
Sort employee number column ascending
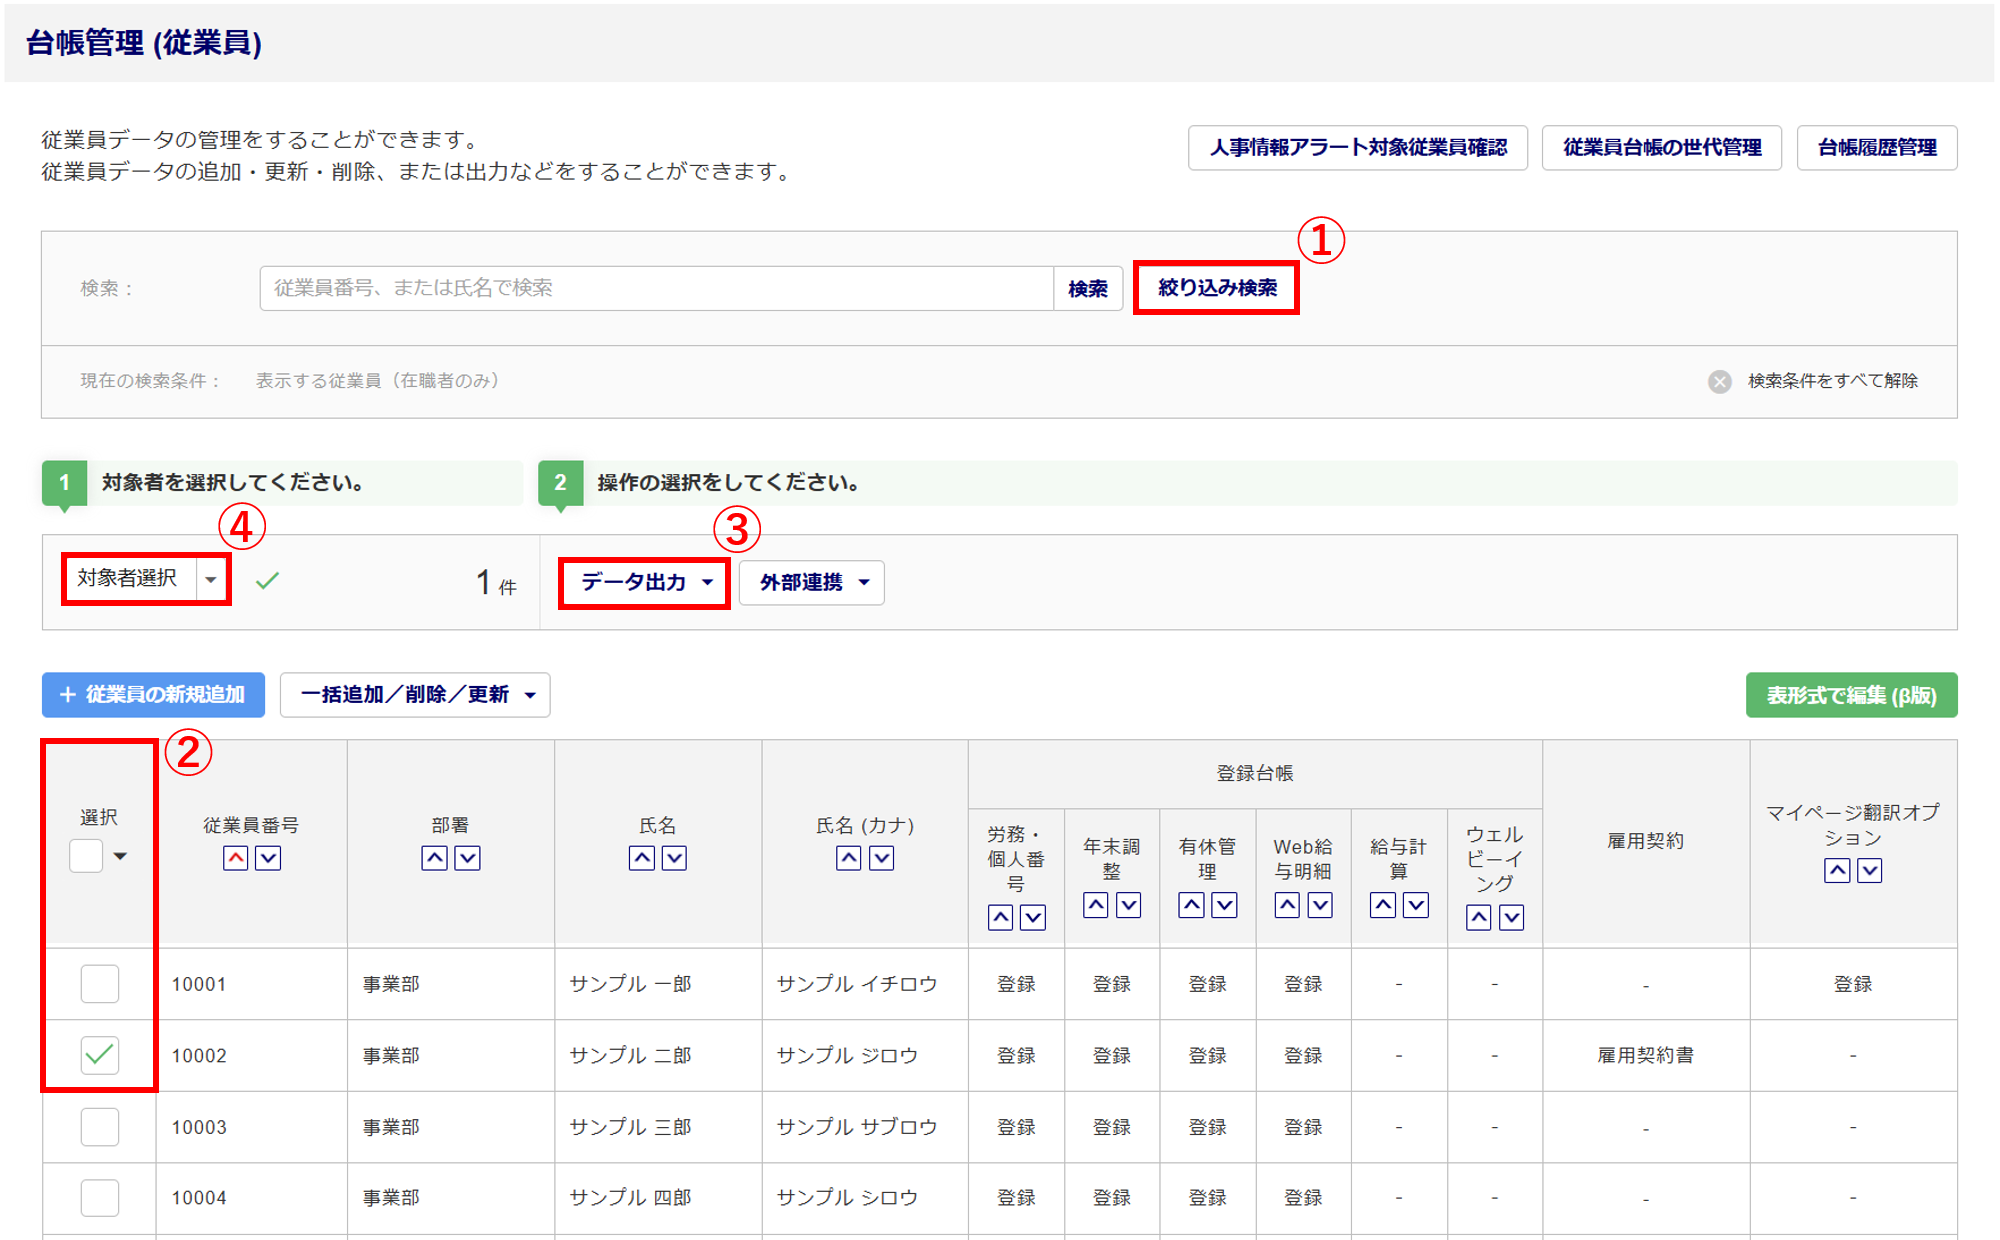point(235,858)
